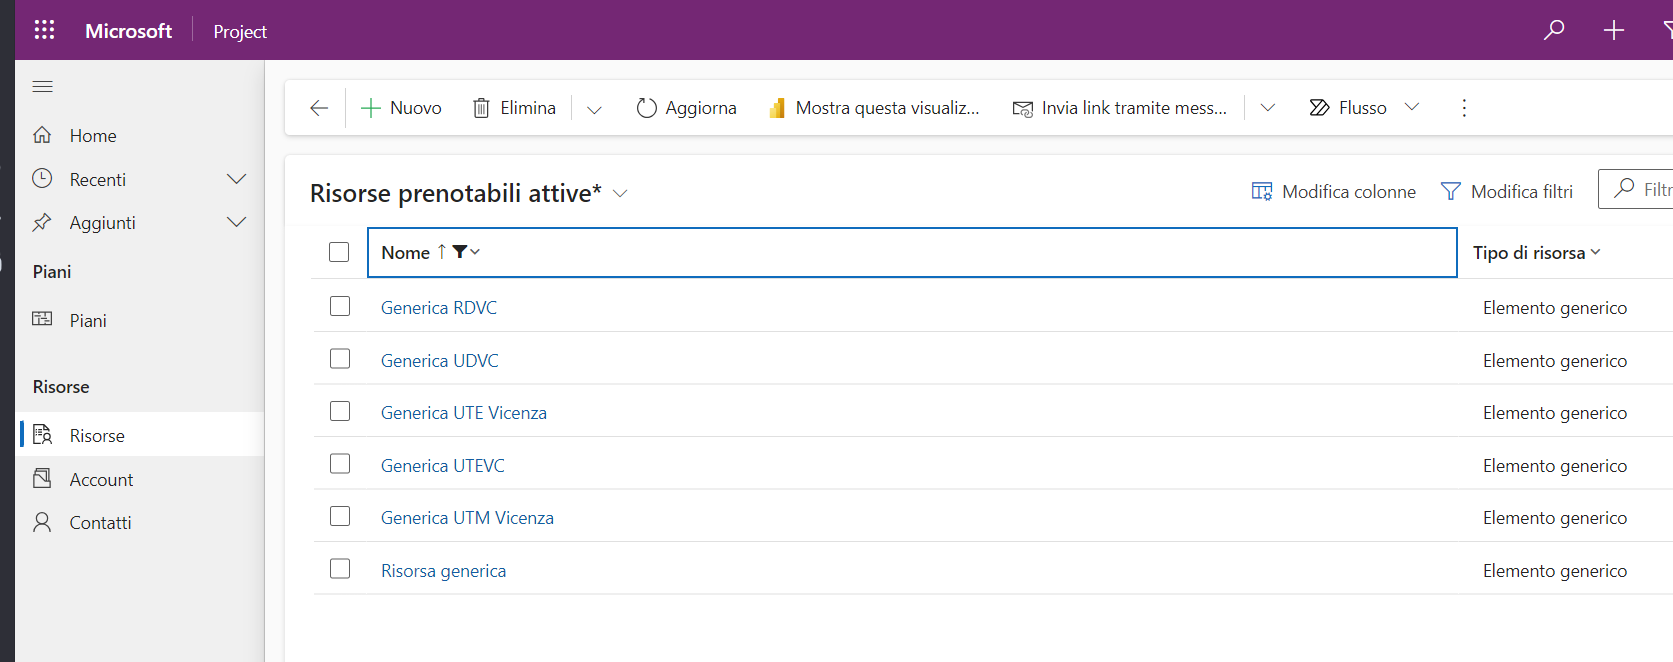Viewport: 1673px width, 662px height.
Task: Select the Generica RDVC row checkbox
Action: coord(340,306)
